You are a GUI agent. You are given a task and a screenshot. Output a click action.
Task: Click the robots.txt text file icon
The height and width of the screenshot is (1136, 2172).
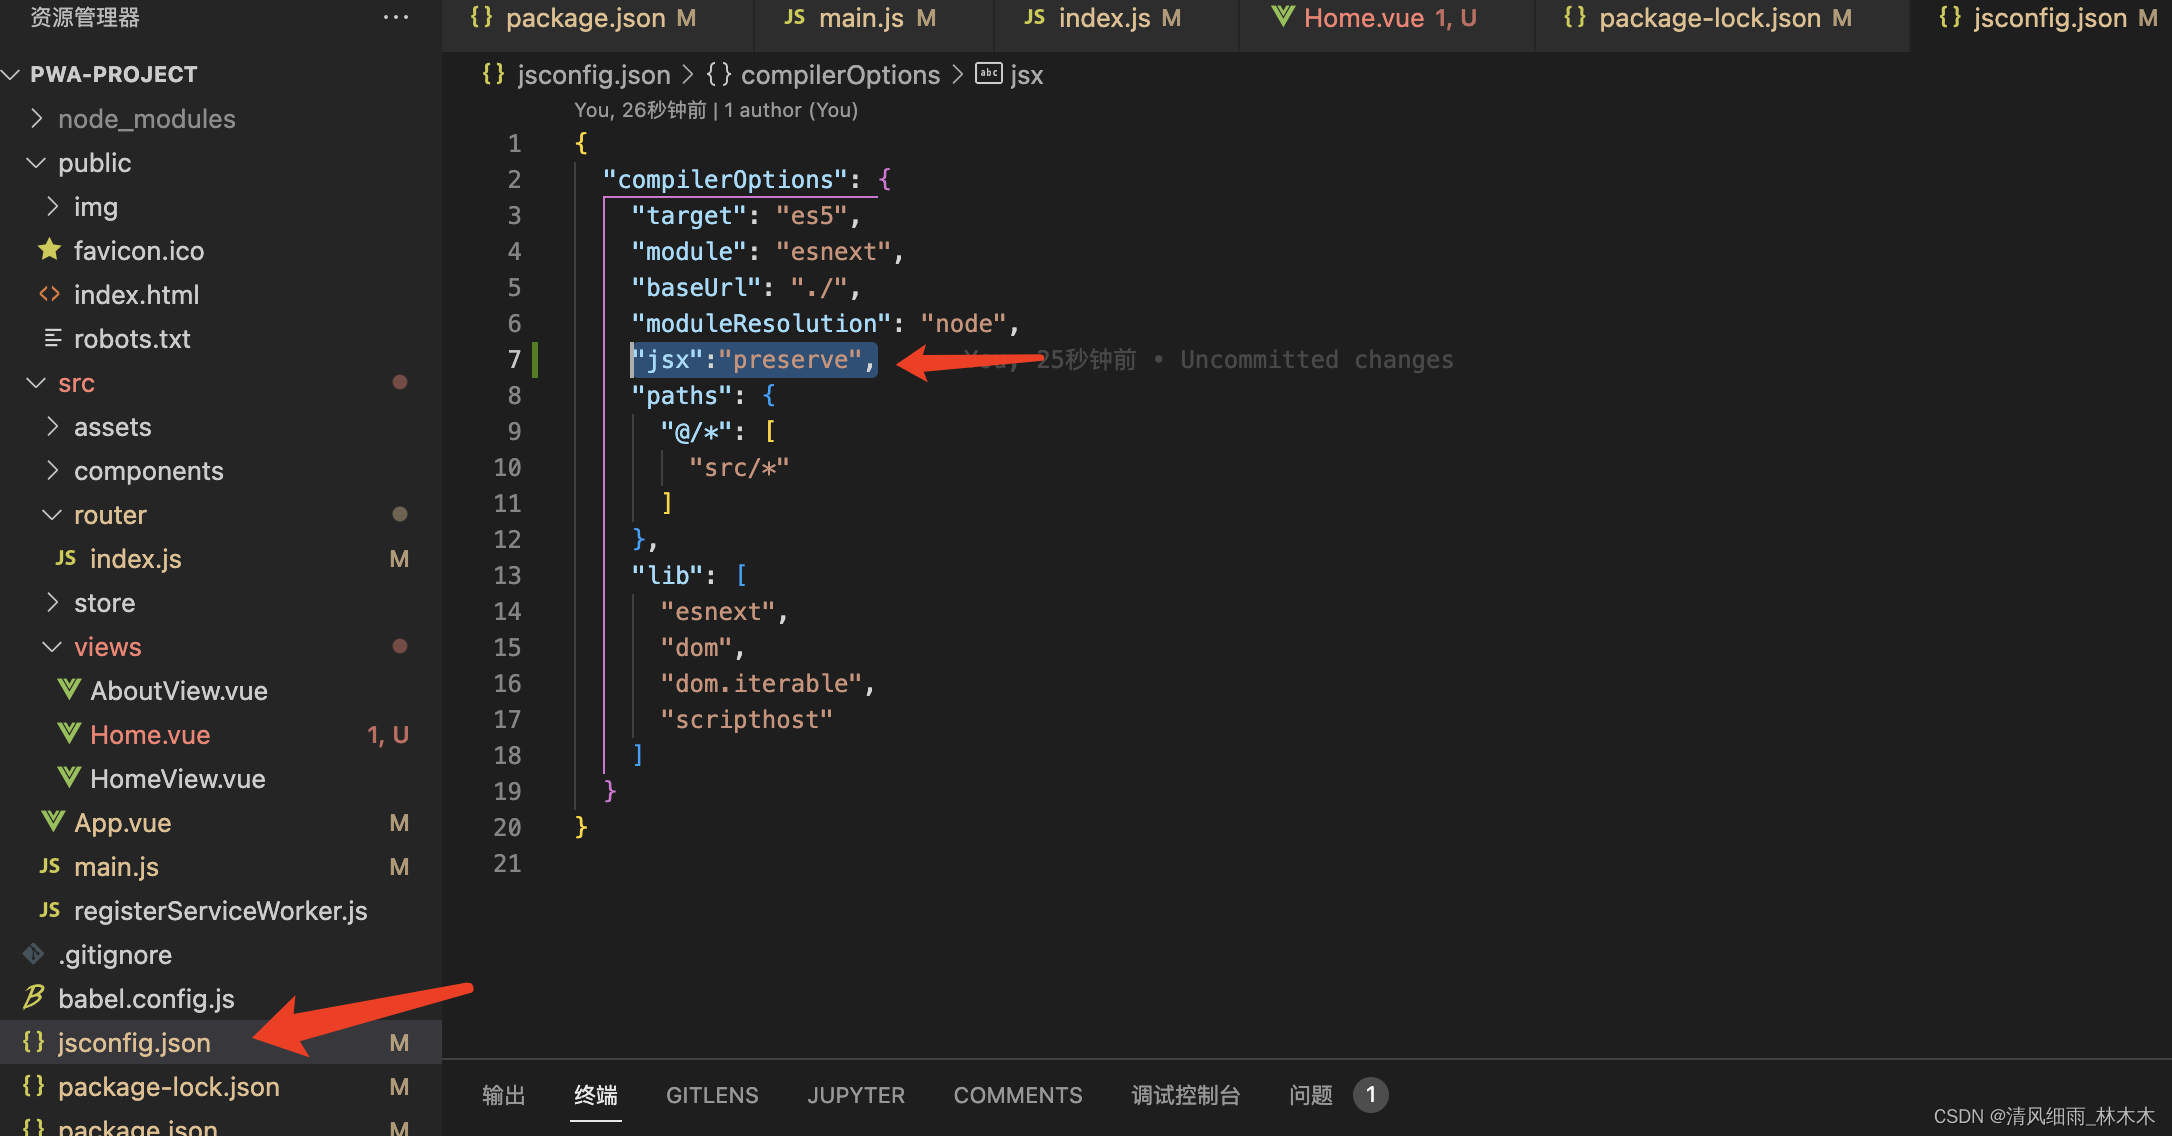(x=52, y=338)
